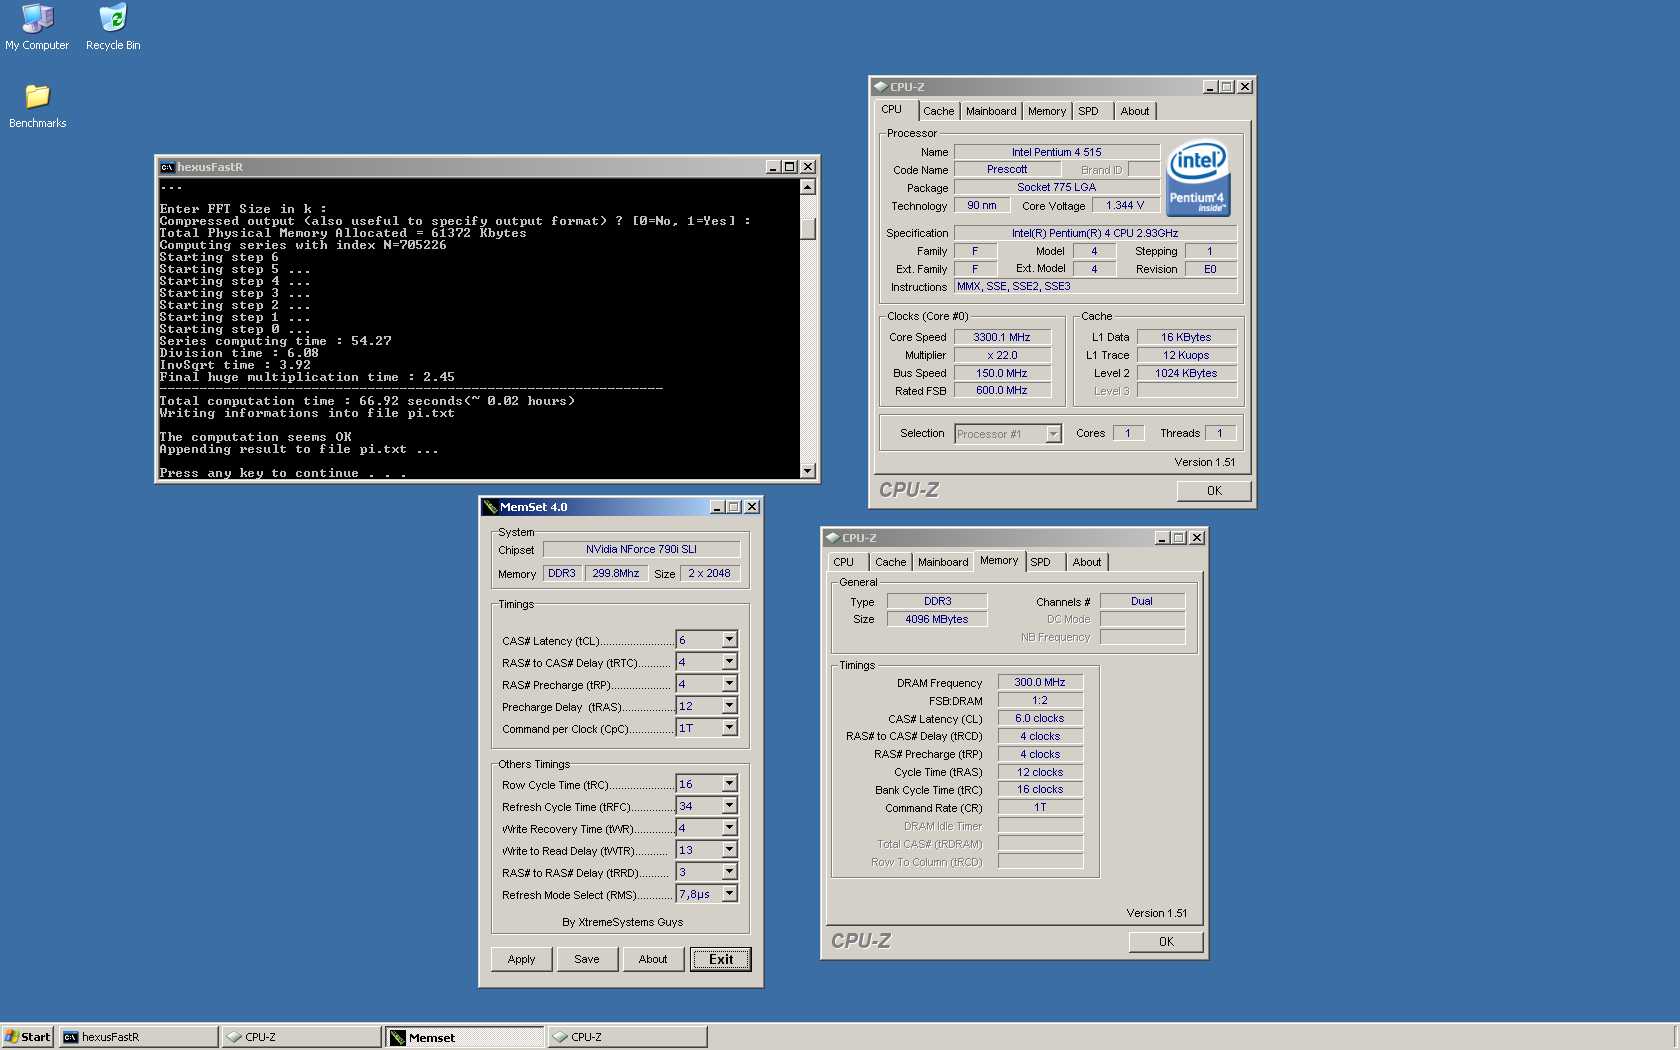Click hexusFastR console scrollbar down arrow

coord(808,470)
